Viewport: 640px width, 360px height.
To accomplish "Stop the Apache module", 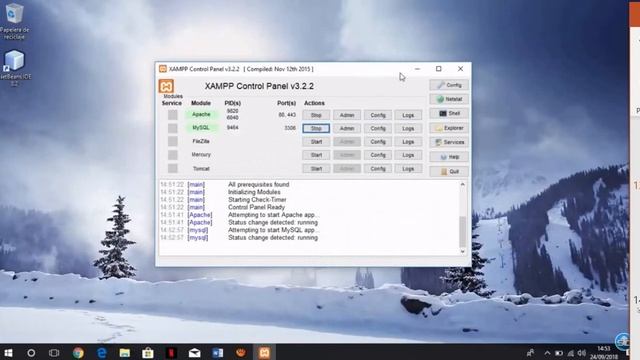I will [316, 115].
